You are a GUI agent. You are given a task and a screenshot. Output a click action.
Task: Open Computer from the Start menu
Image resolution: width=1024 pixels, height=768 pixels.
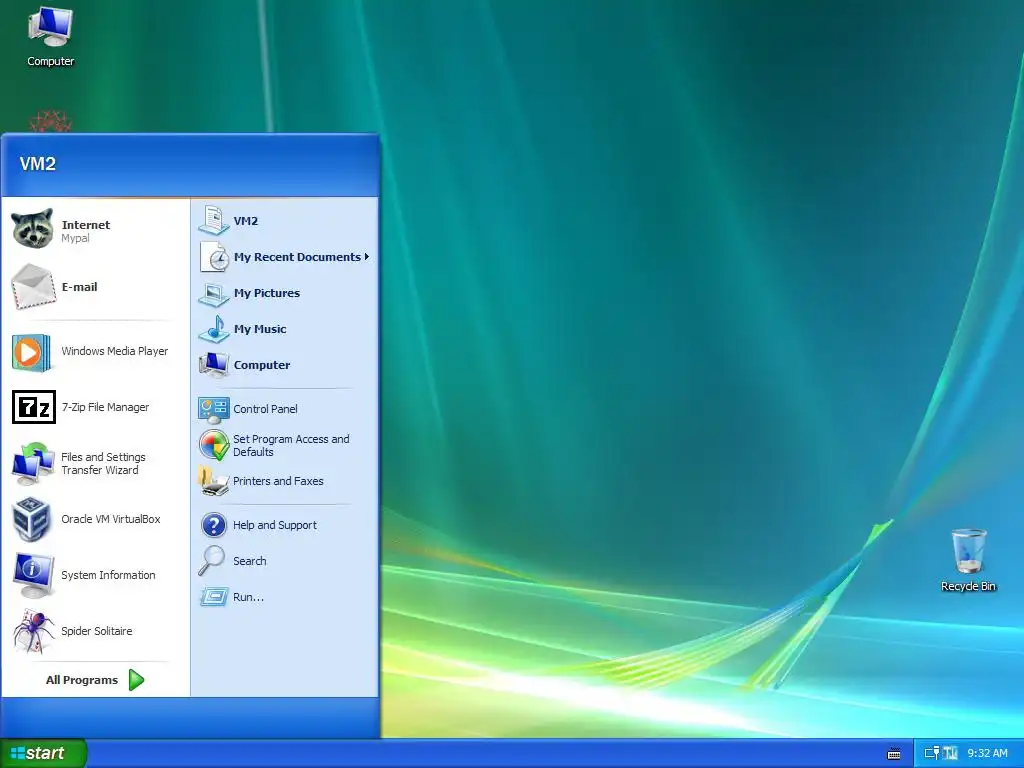point(284,365)
